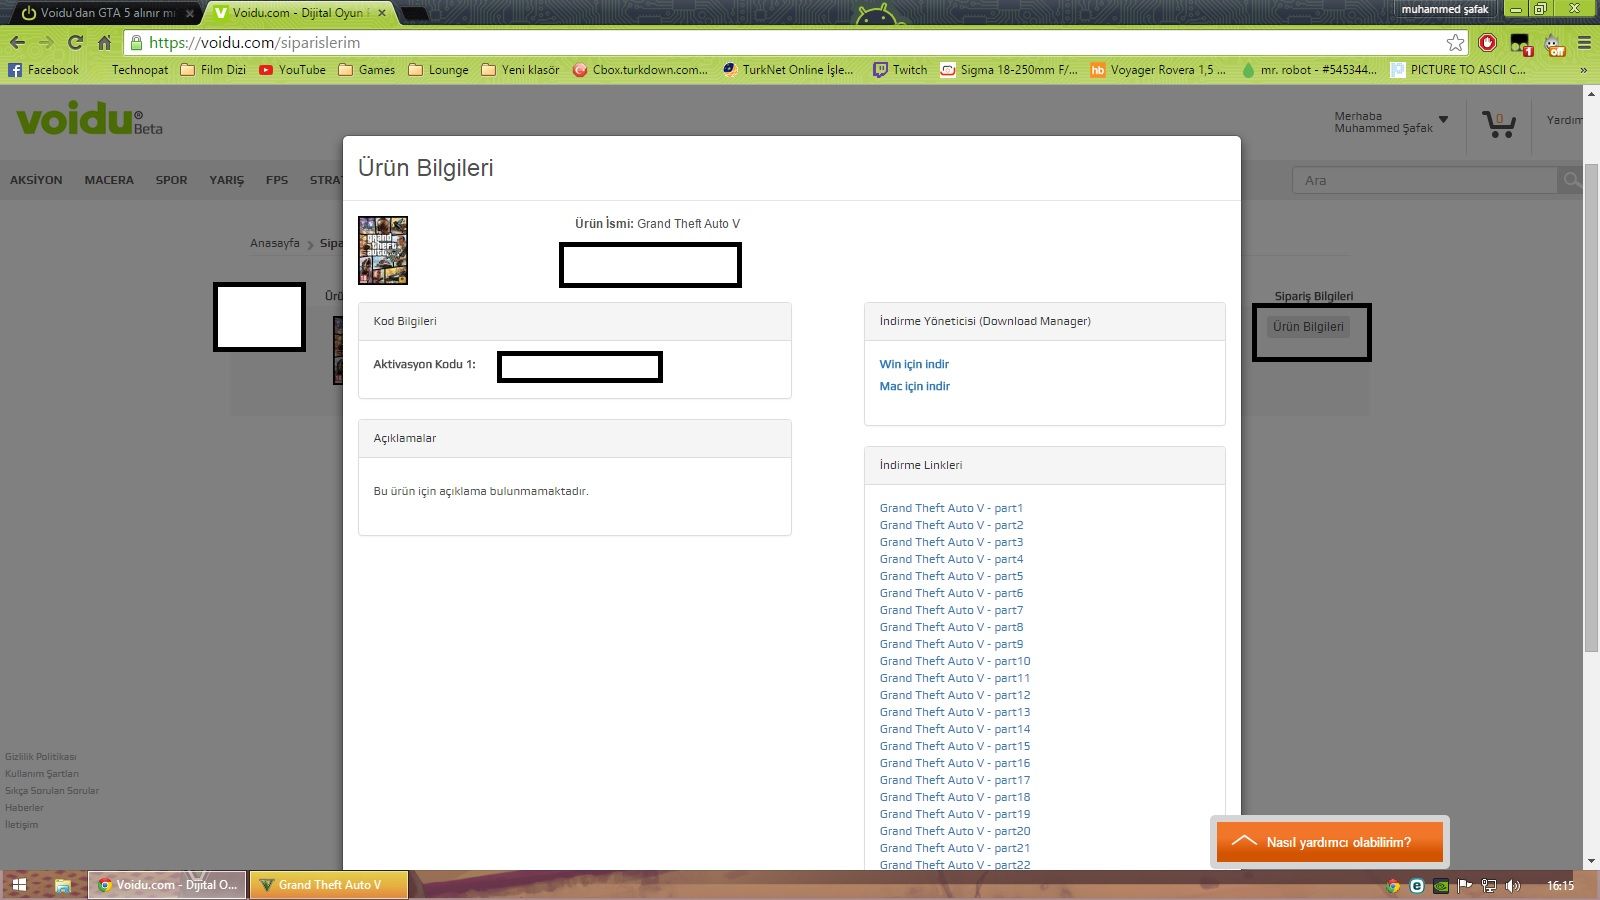The width and height of the screenshot is (1600, 900).
Task: Switch to the Grand Theft Auto V taskbar window
Action: point(328,885)
